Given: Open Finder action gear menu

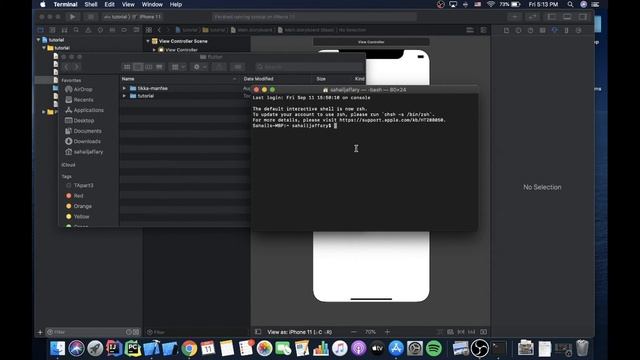Looking at the screenshot, I should click(x=200, y=67).
